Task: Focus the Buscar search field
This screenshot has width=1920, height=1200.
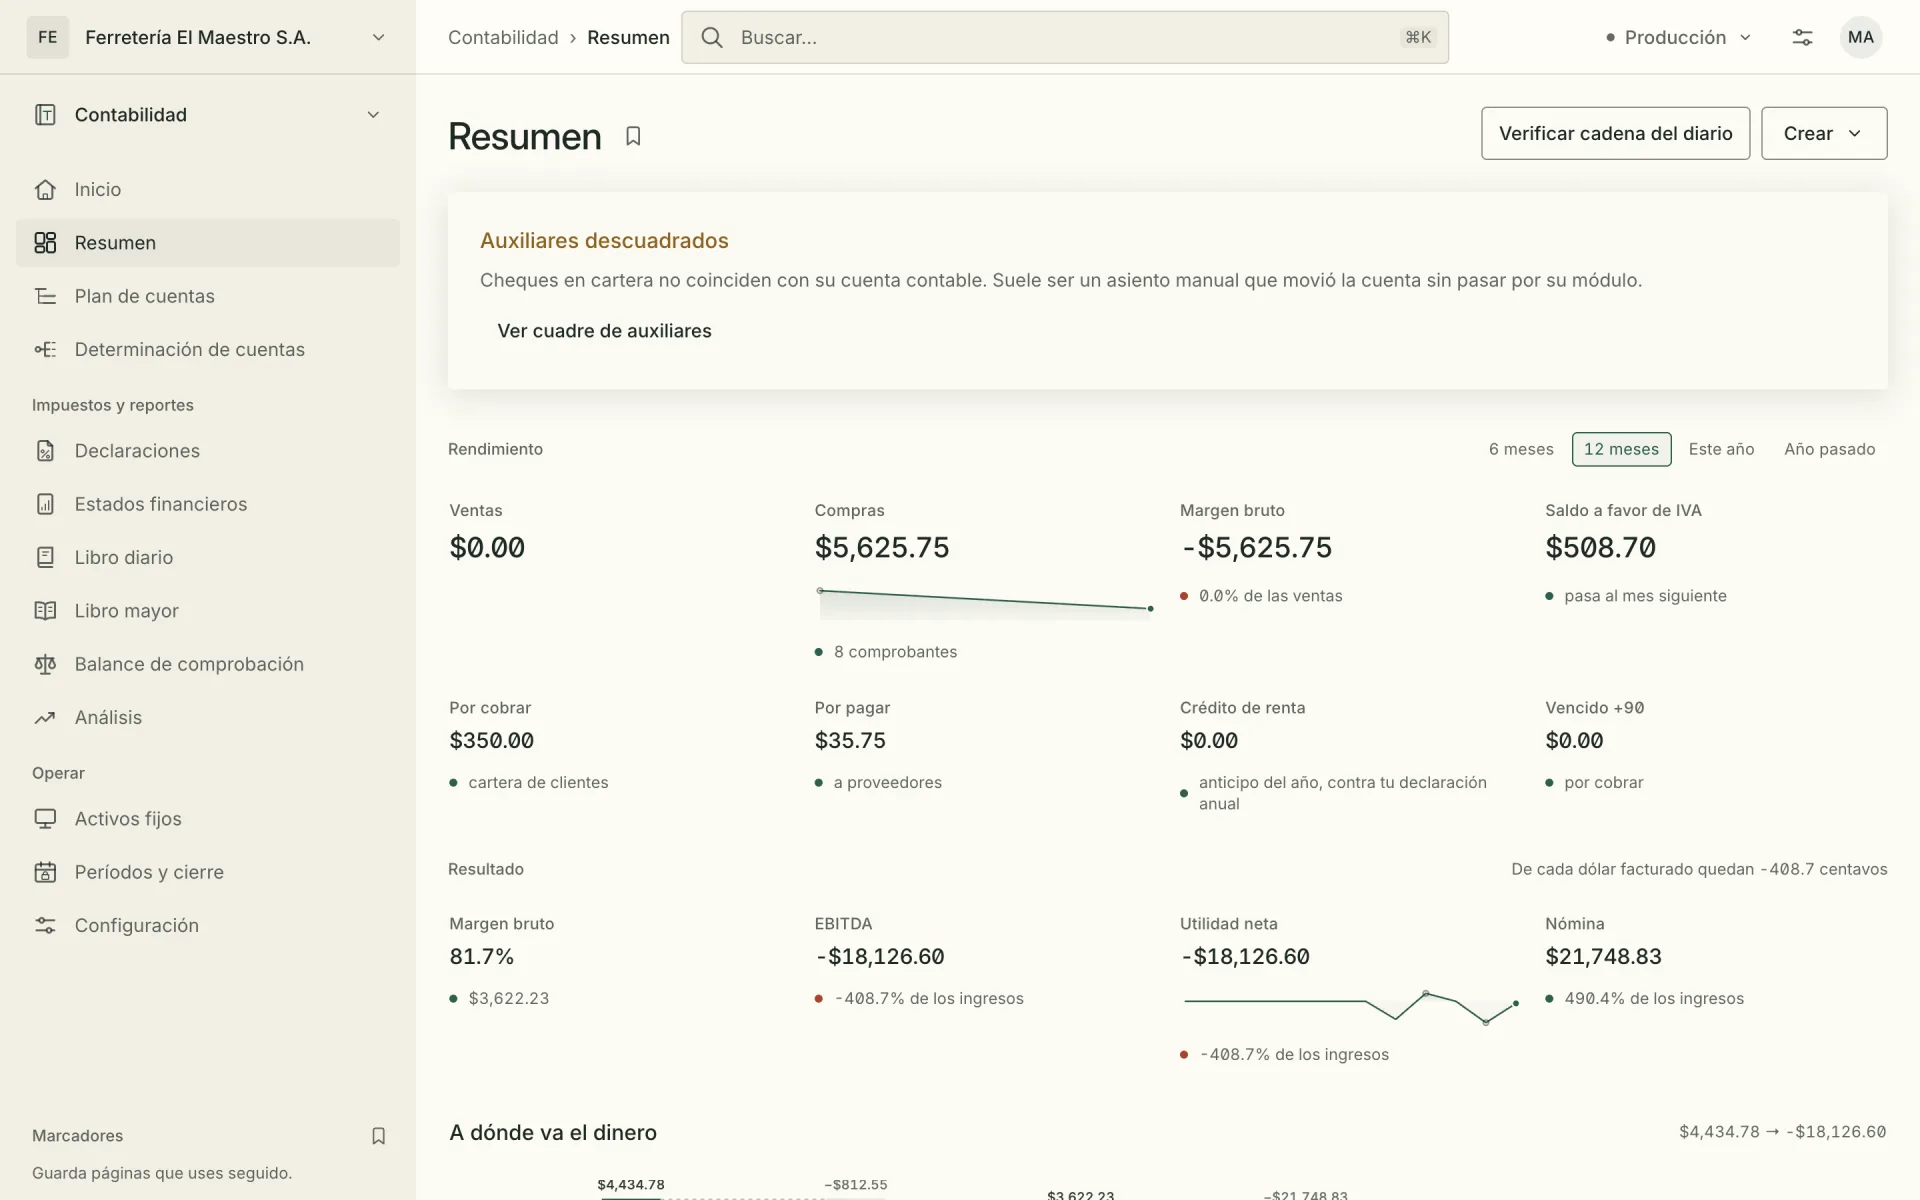Action: pos(1064,37)
